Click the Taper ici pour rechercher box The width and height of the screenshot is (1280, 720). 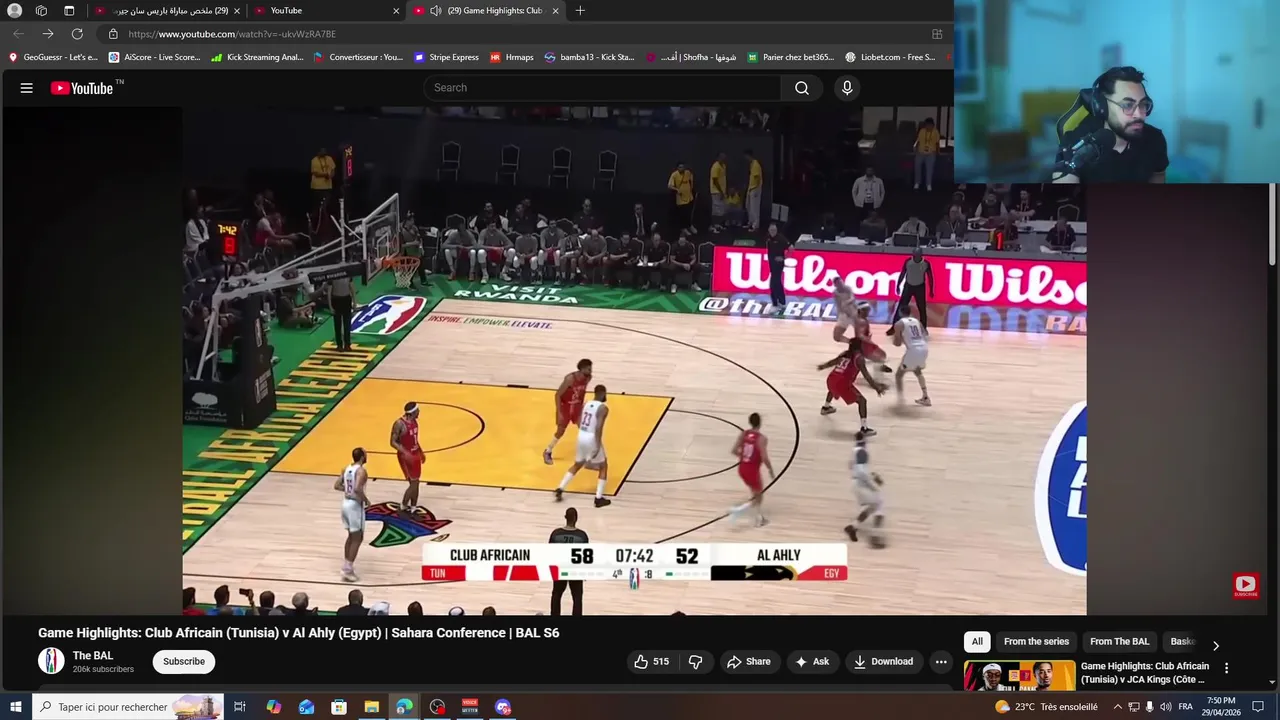pyautogui.click(x=127, y=707)
